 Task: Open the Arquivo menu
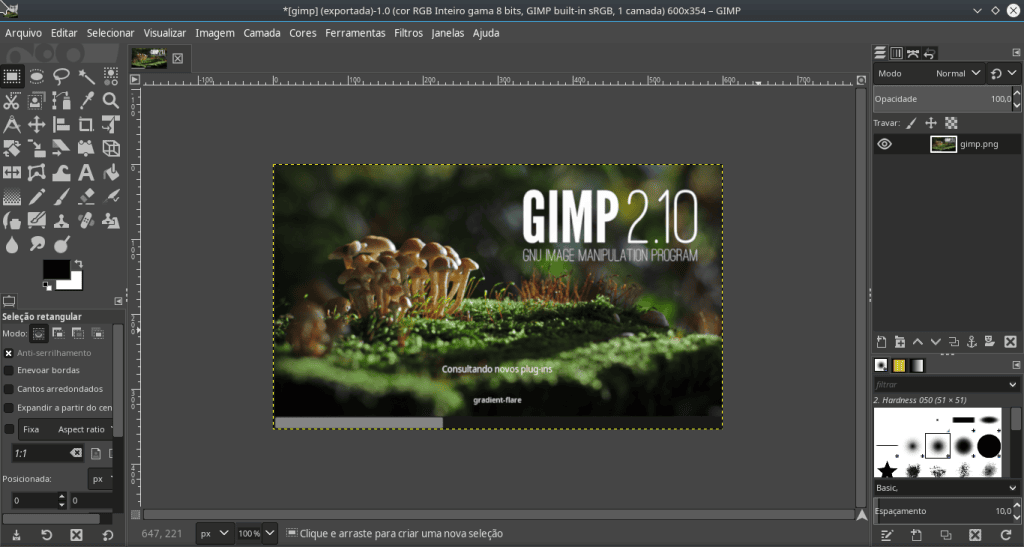tap(24, 33)
